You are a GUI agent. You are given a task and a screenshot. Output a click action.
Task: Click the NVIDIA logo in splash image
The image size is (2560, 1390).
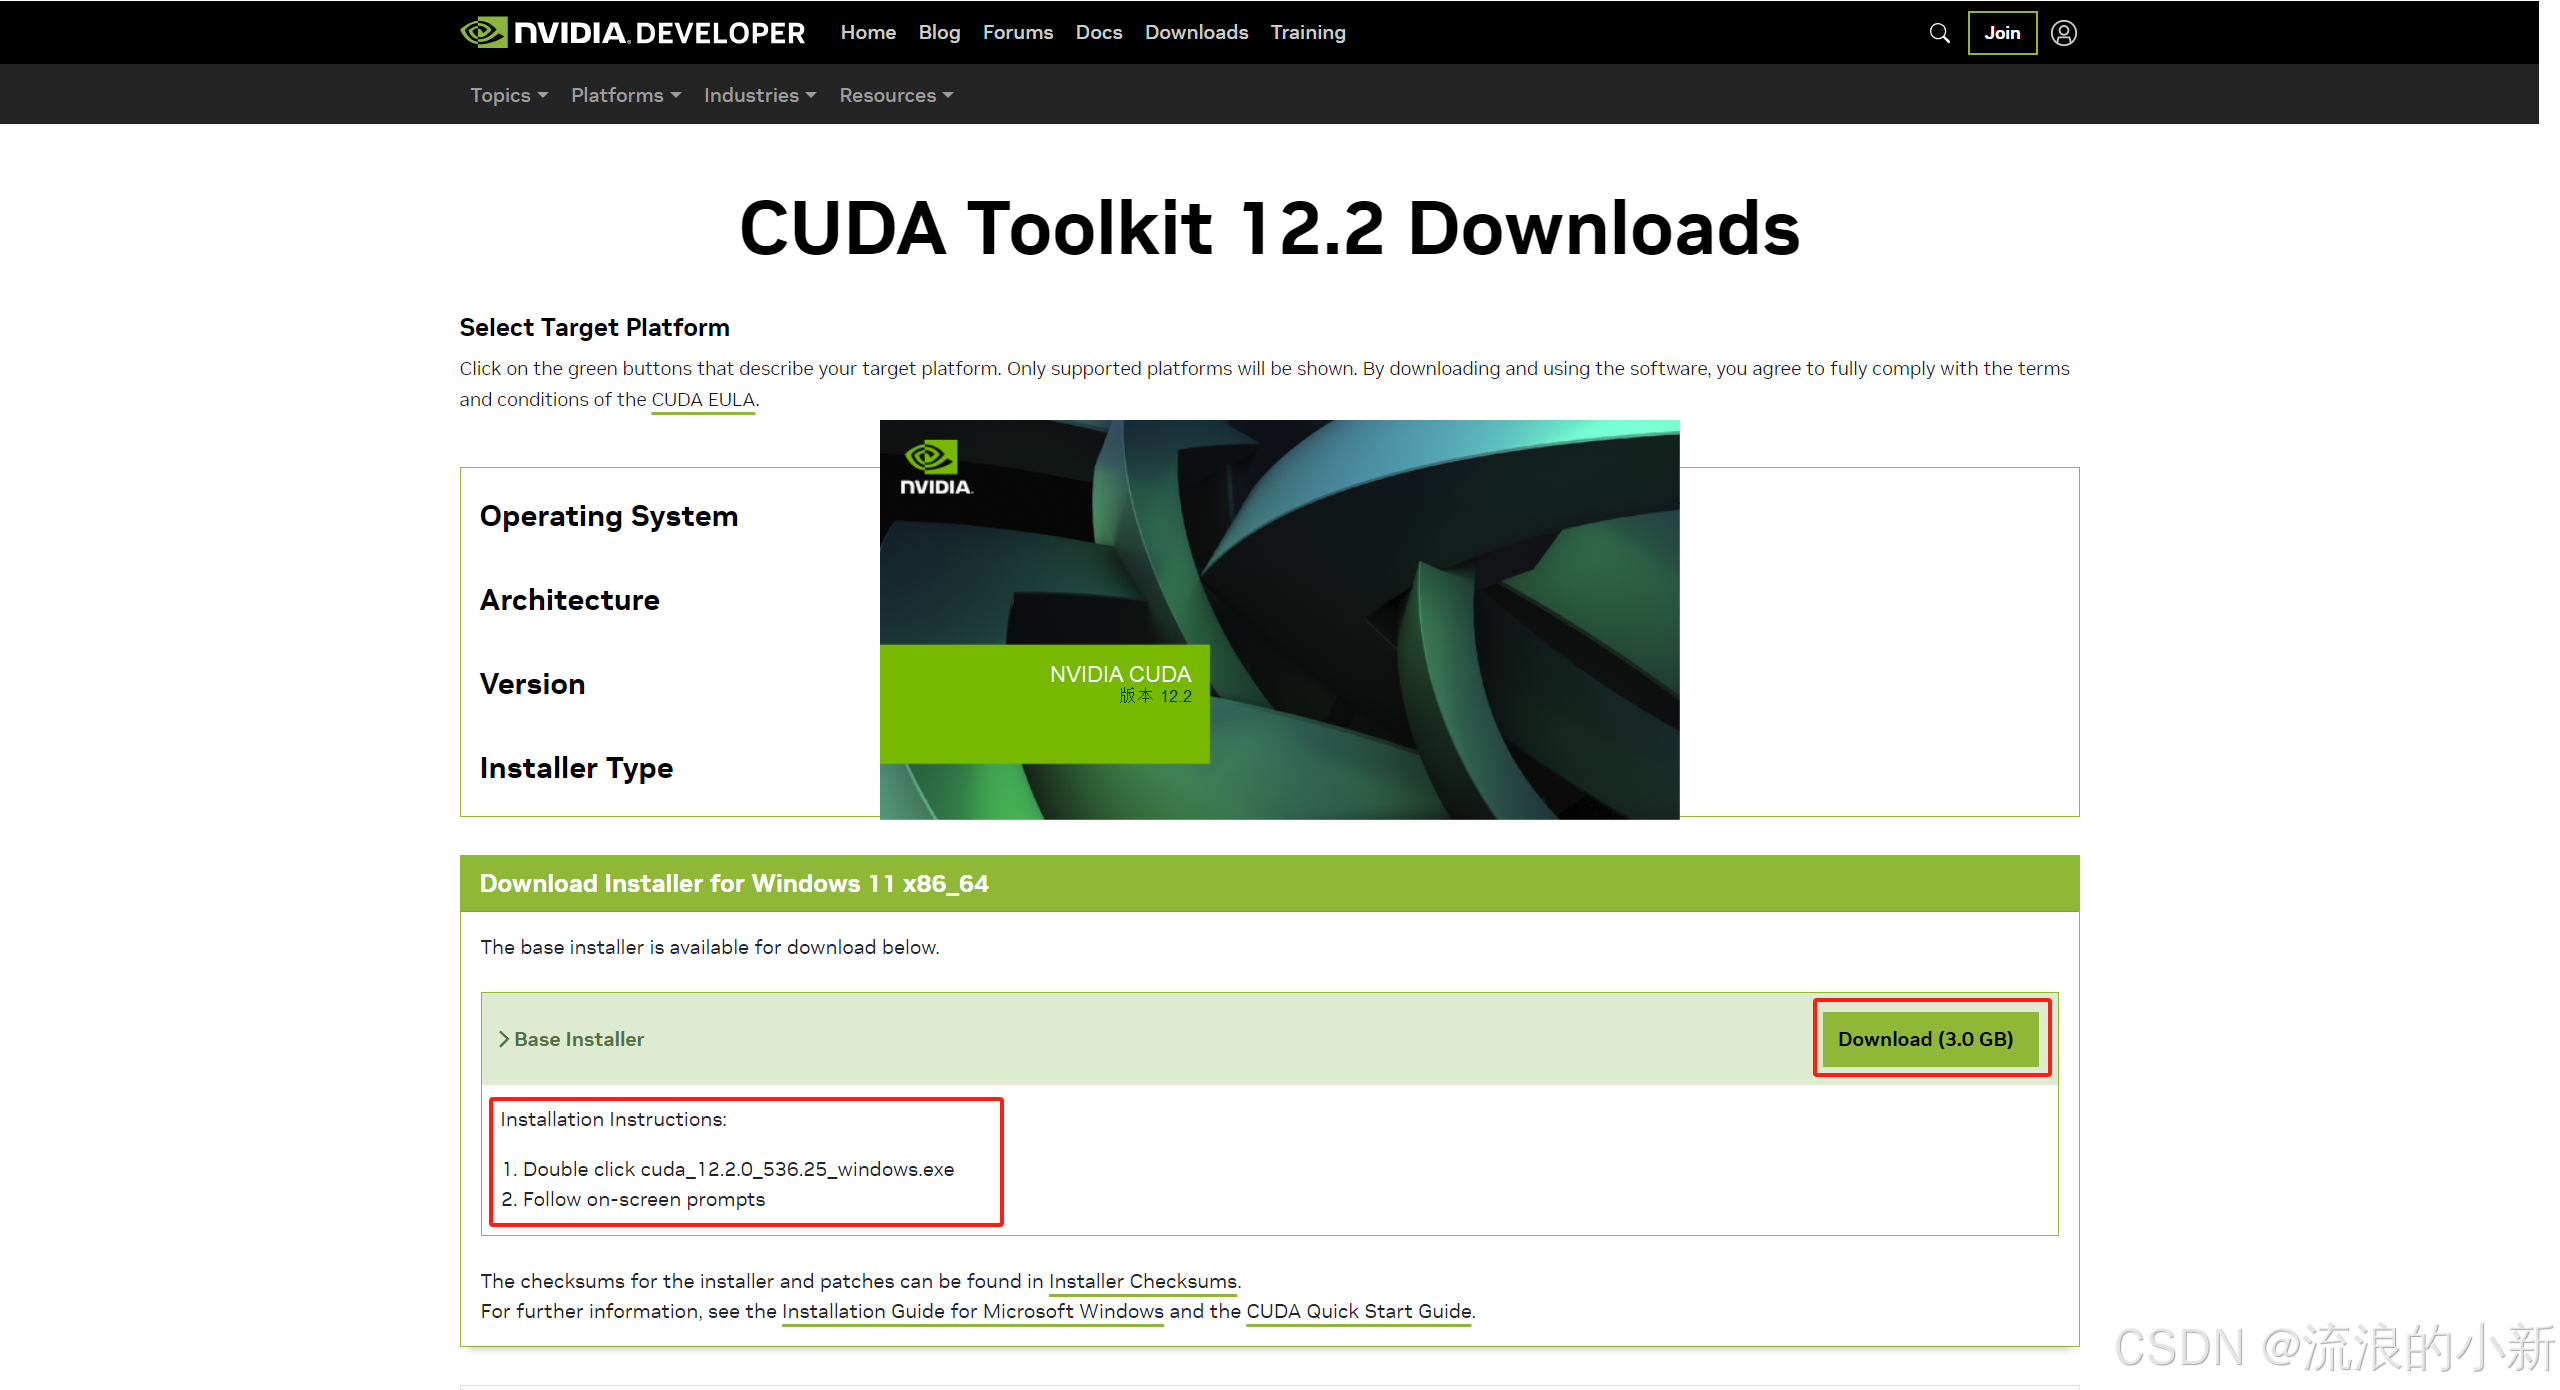(x=934, y=467)
